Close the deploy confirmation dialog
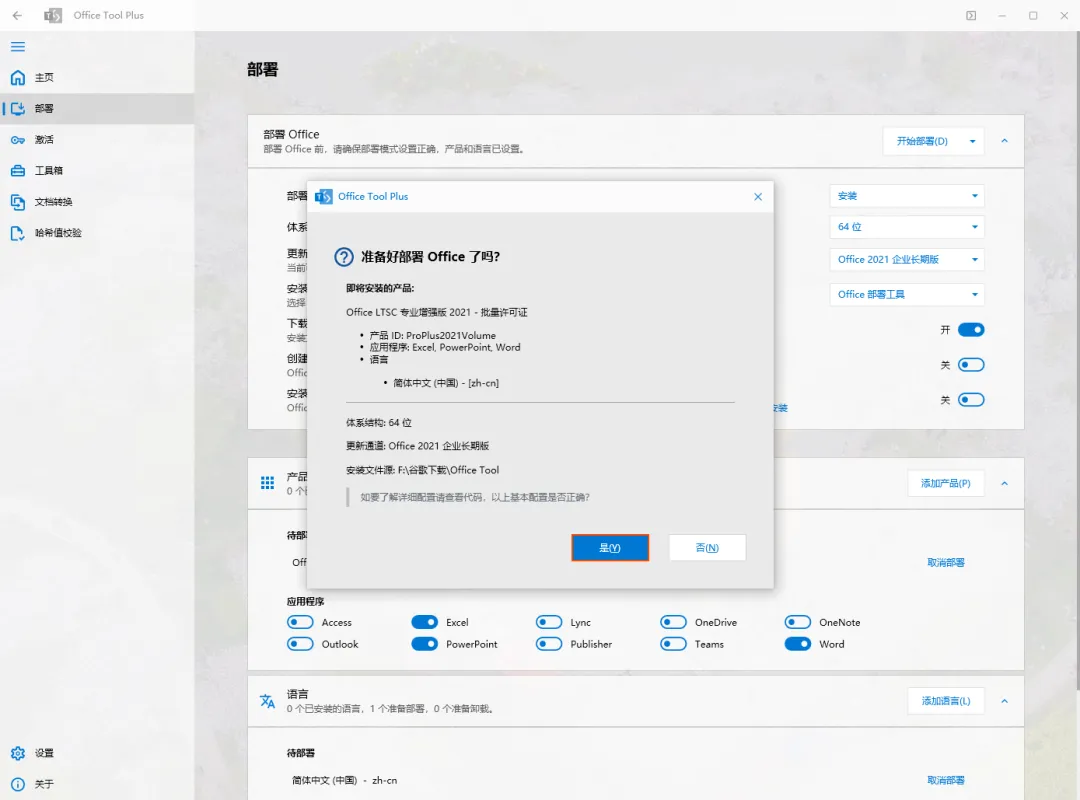This screenshot has height=800, width=1080. 758,197
